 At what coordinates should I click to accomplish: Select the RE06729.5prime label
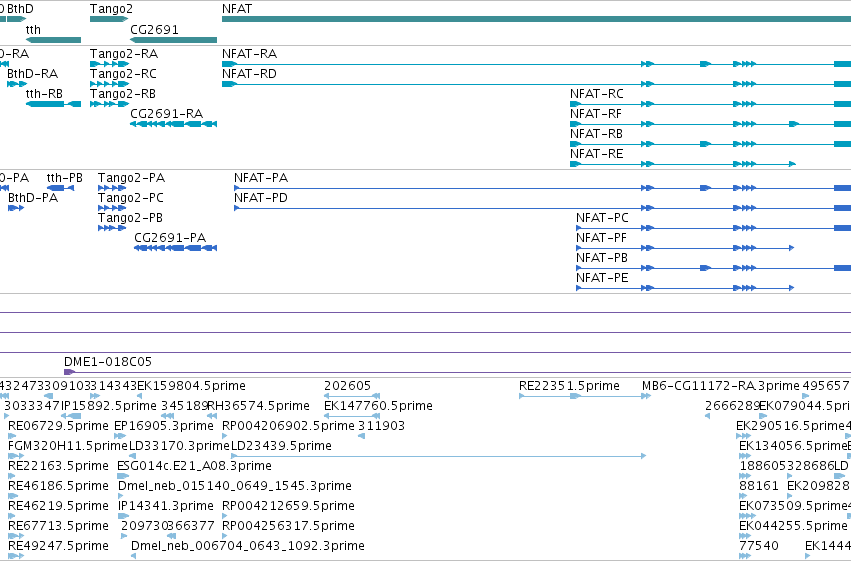(59, 426)
